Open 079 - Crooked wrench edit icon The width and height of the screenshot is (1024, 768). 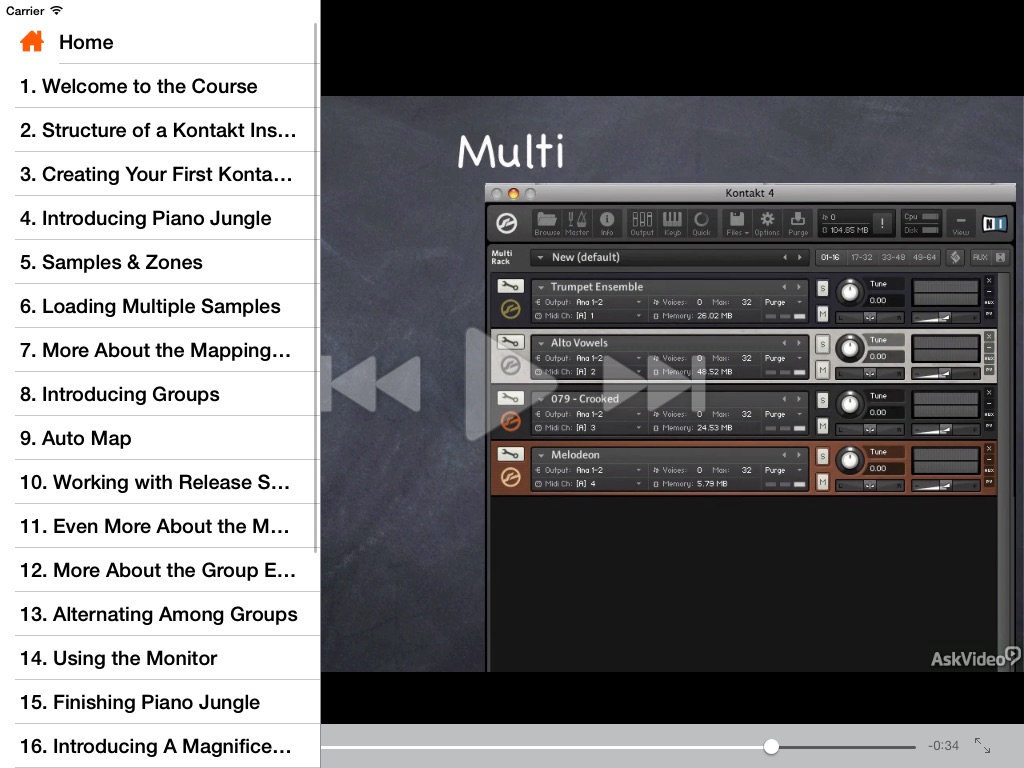tap(510, 398)
